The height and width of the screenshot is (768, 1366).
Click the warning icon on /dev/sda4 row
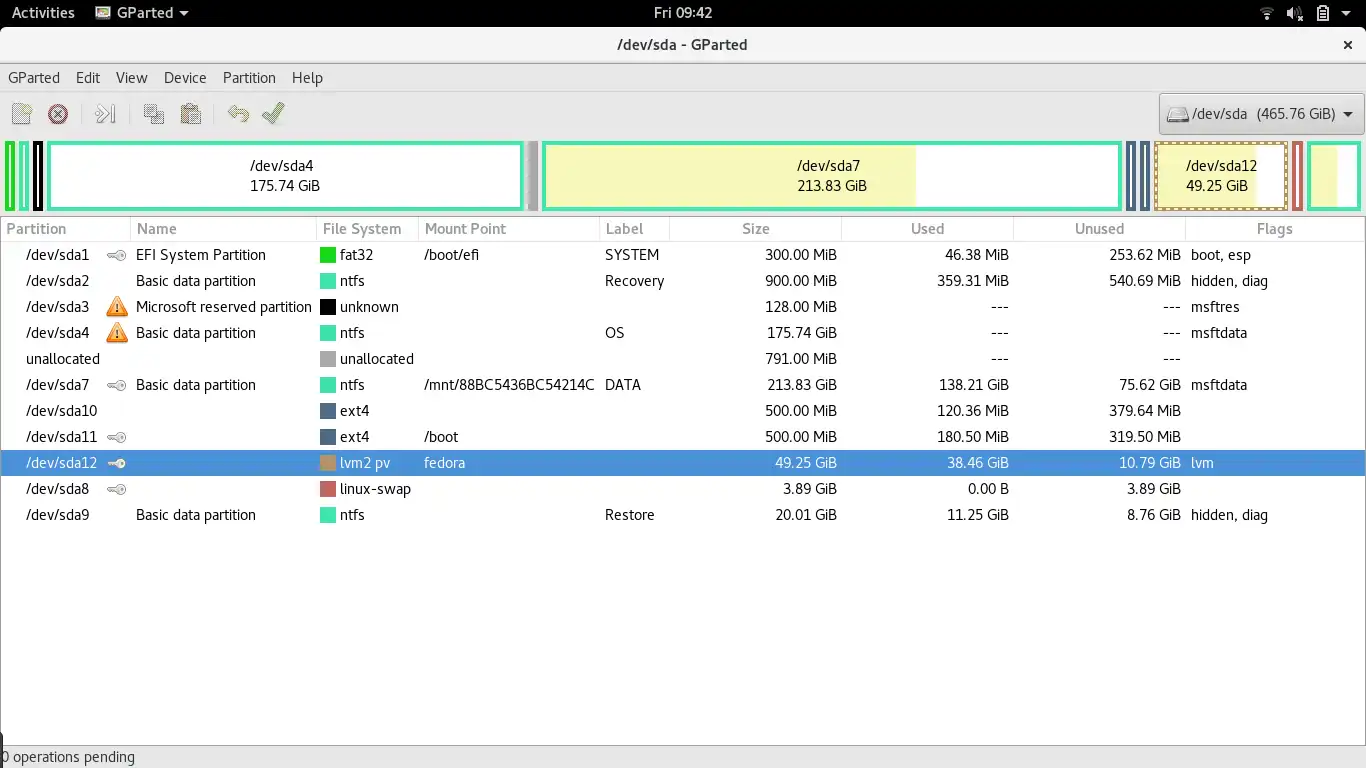pos(117,333)
